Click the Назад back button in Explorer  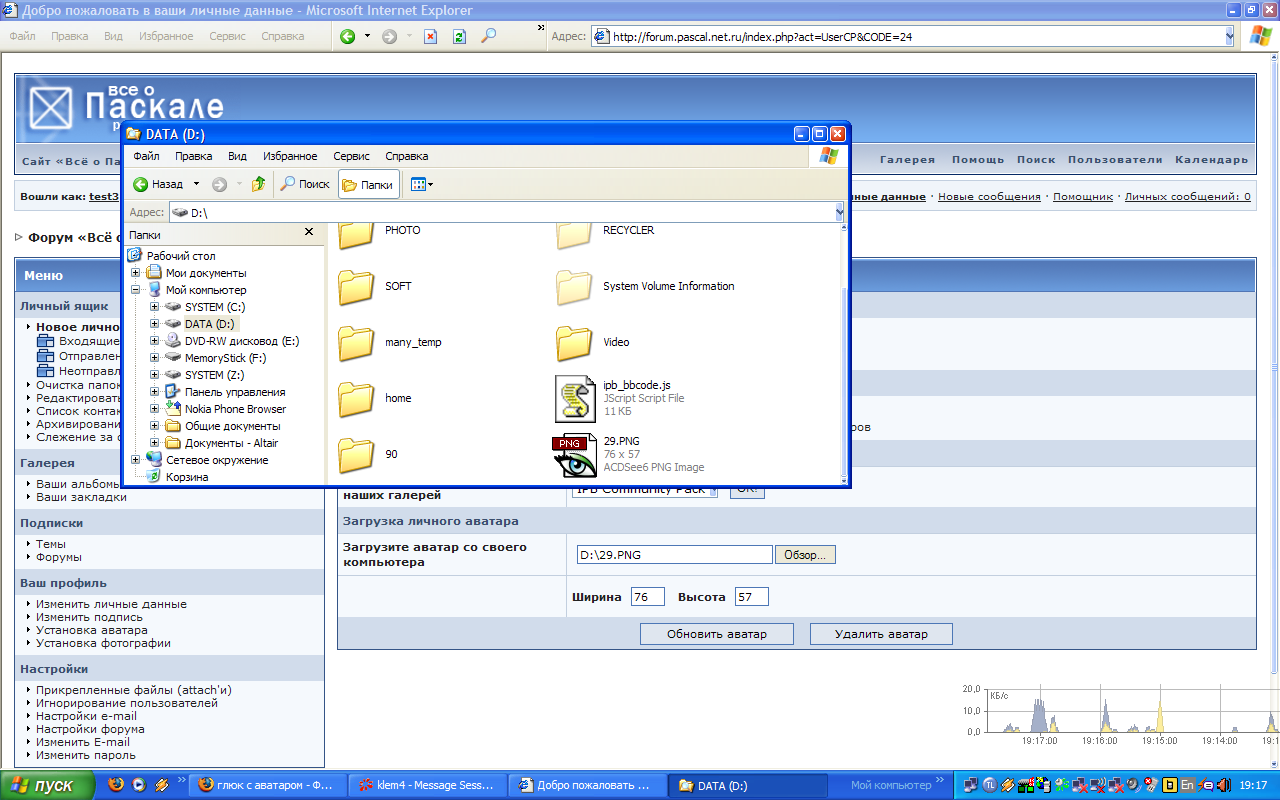(x=158, y=184)
